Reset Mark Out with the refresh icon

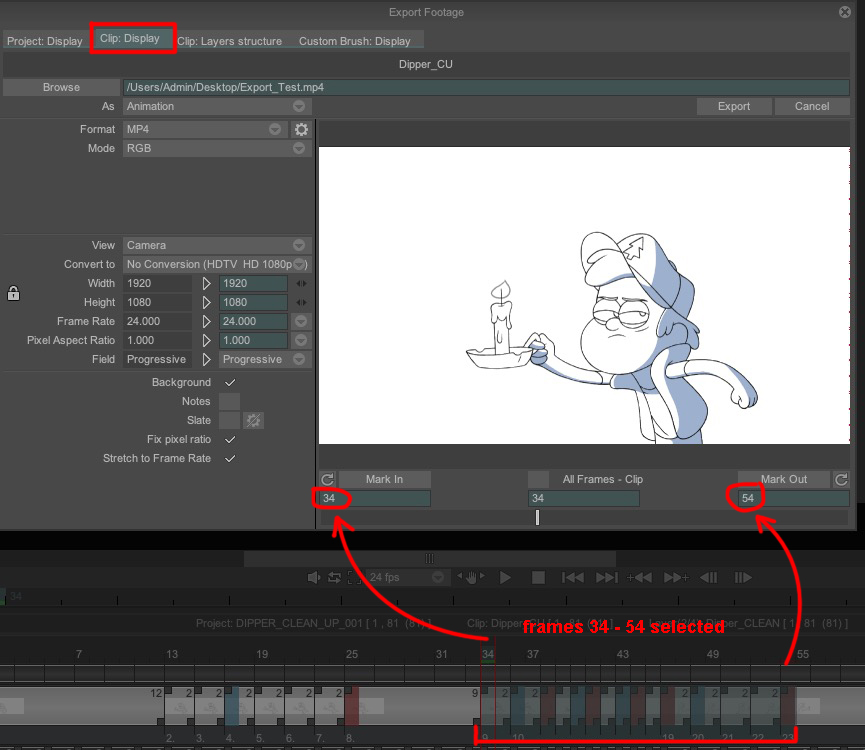(x=841, y=479)
